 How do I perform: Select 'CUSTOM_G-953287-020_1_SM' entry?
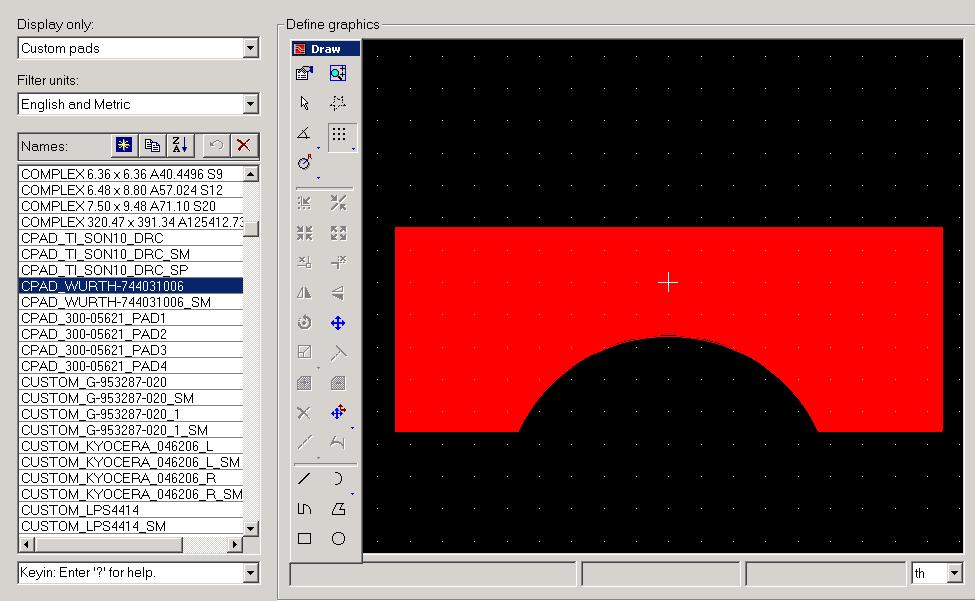point(131,430)
